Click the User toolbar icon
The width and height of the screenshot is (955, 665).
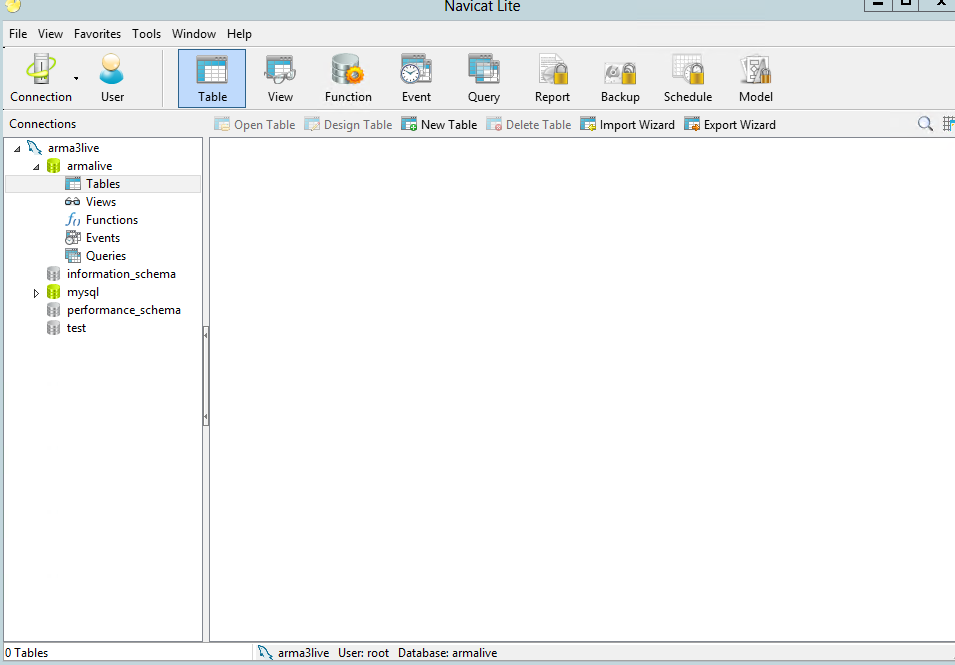point(112,78)
